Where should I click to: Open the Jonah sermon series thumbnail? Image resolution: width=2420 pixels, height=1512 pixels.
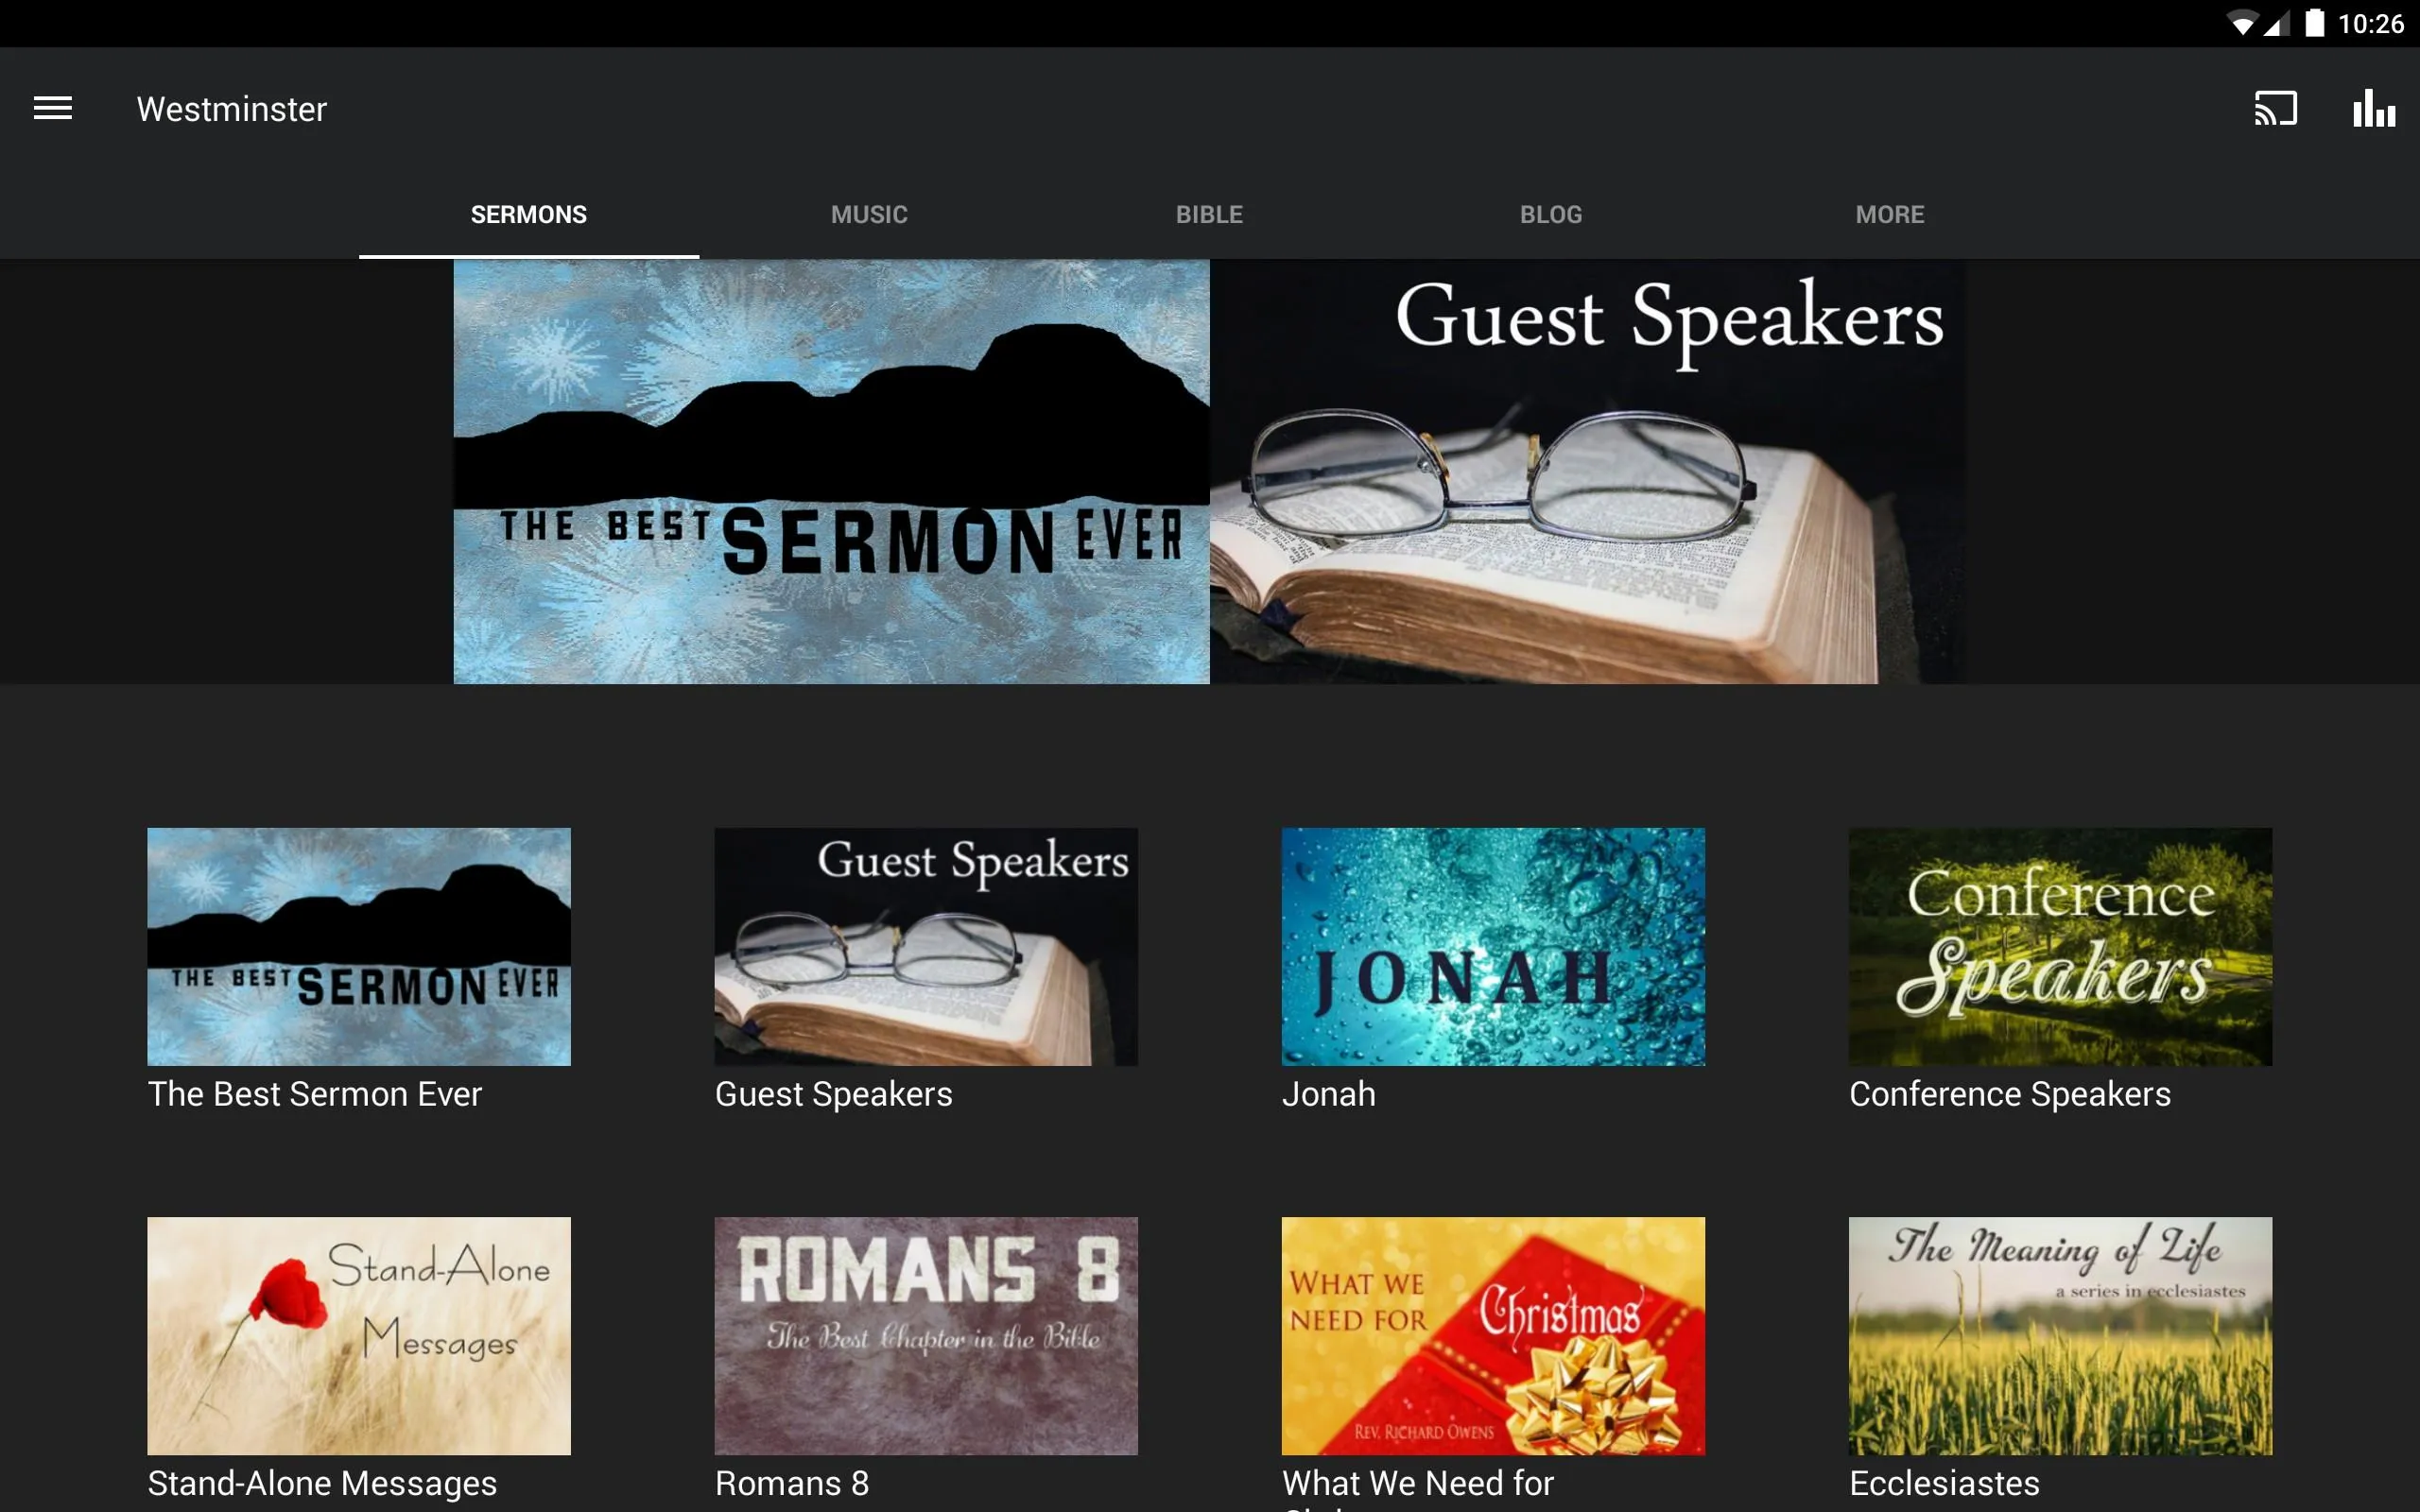click(1493, 946)
